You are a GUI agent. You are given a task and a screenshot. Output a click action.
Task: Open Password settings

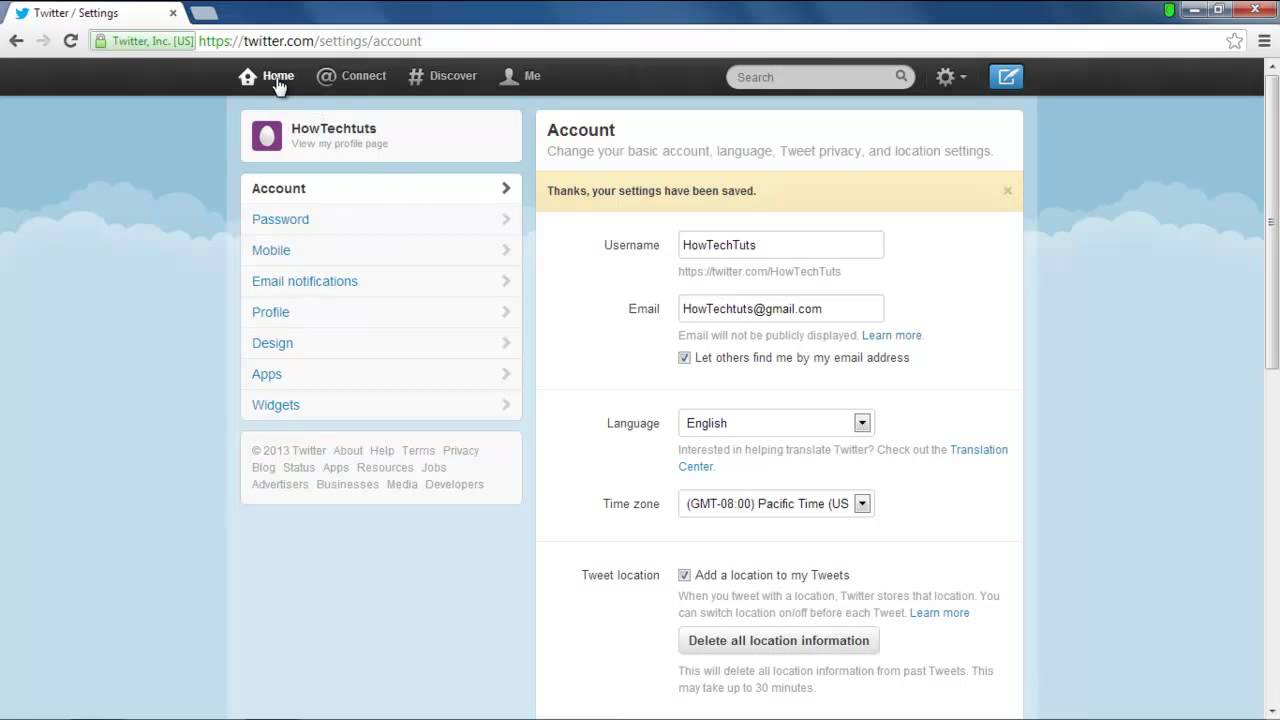tap(381, 219)
